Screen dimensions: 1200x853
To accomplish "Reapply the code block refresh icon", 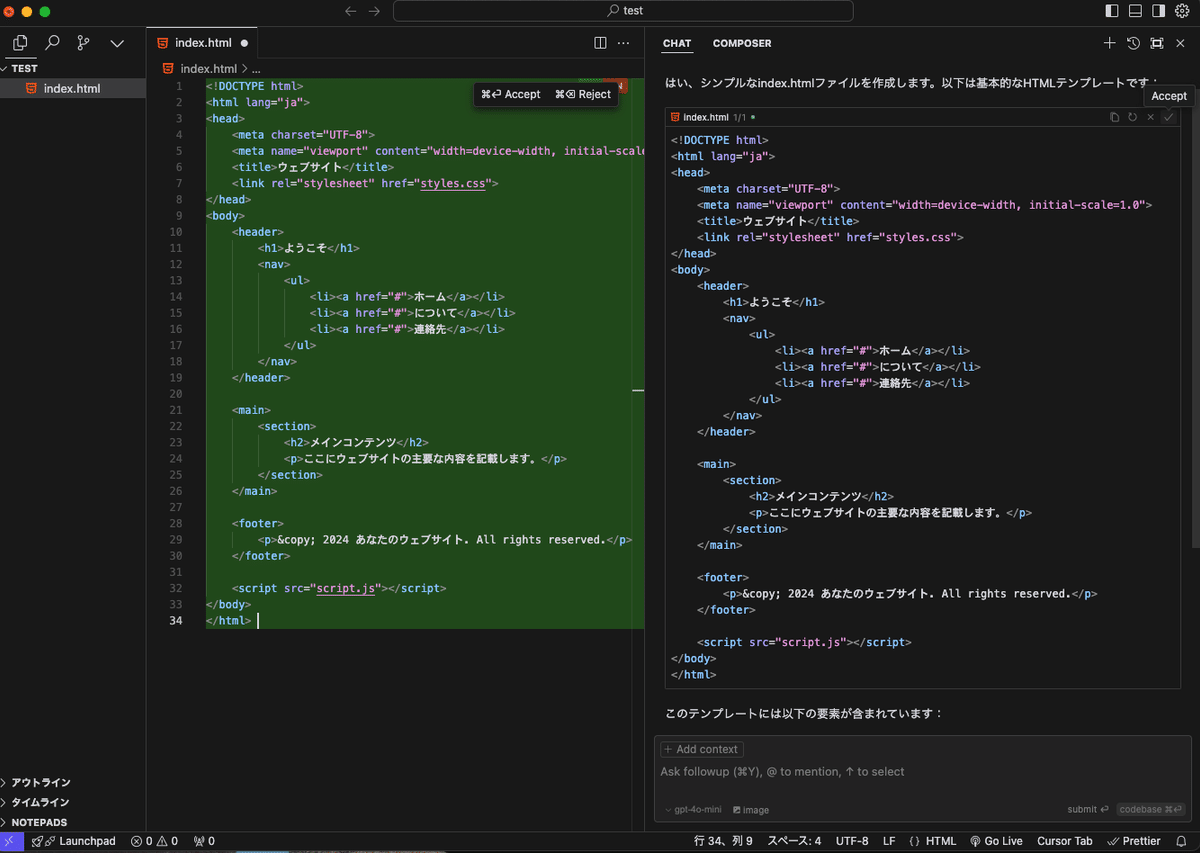I will click(x=1133, y=117).
